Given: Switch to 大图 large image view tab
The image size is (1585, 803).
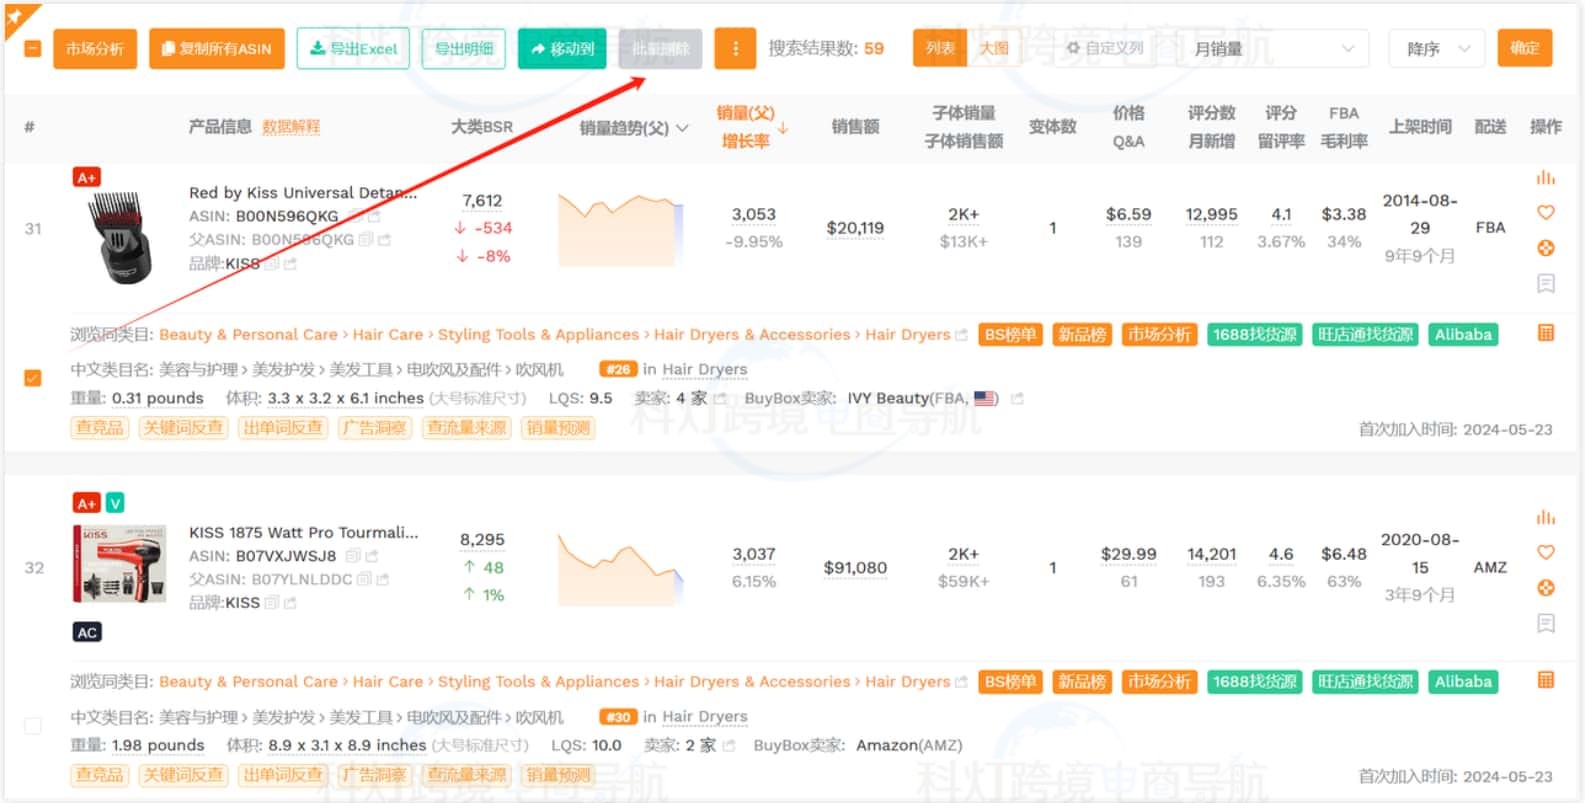Looking at the screenshot, I should (993, 48).
